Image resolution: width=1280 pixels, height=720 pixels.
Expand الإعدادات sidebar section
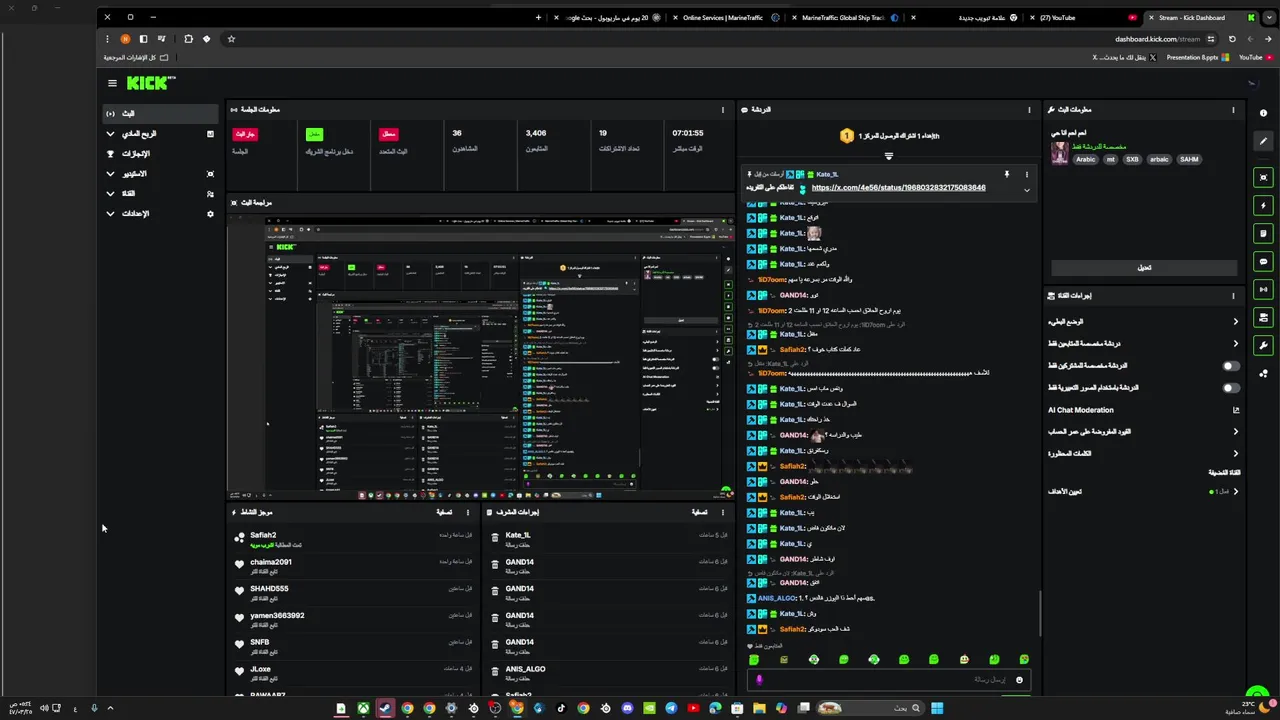coord(160,213)
